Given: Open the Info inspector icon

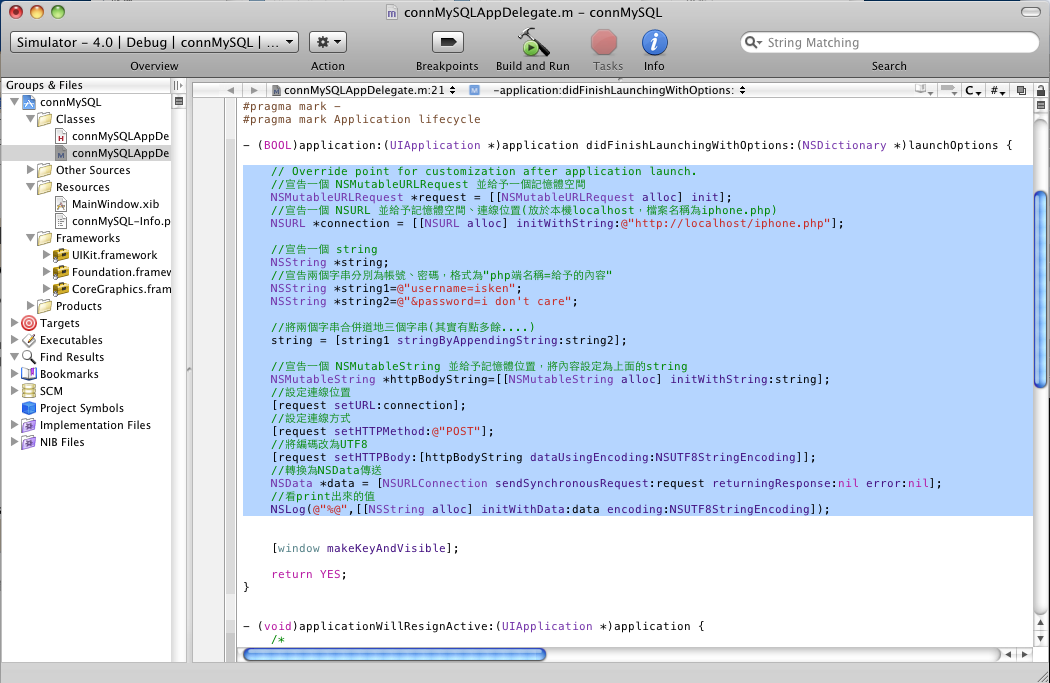Looking at the screenshot, I should [654, 43].
